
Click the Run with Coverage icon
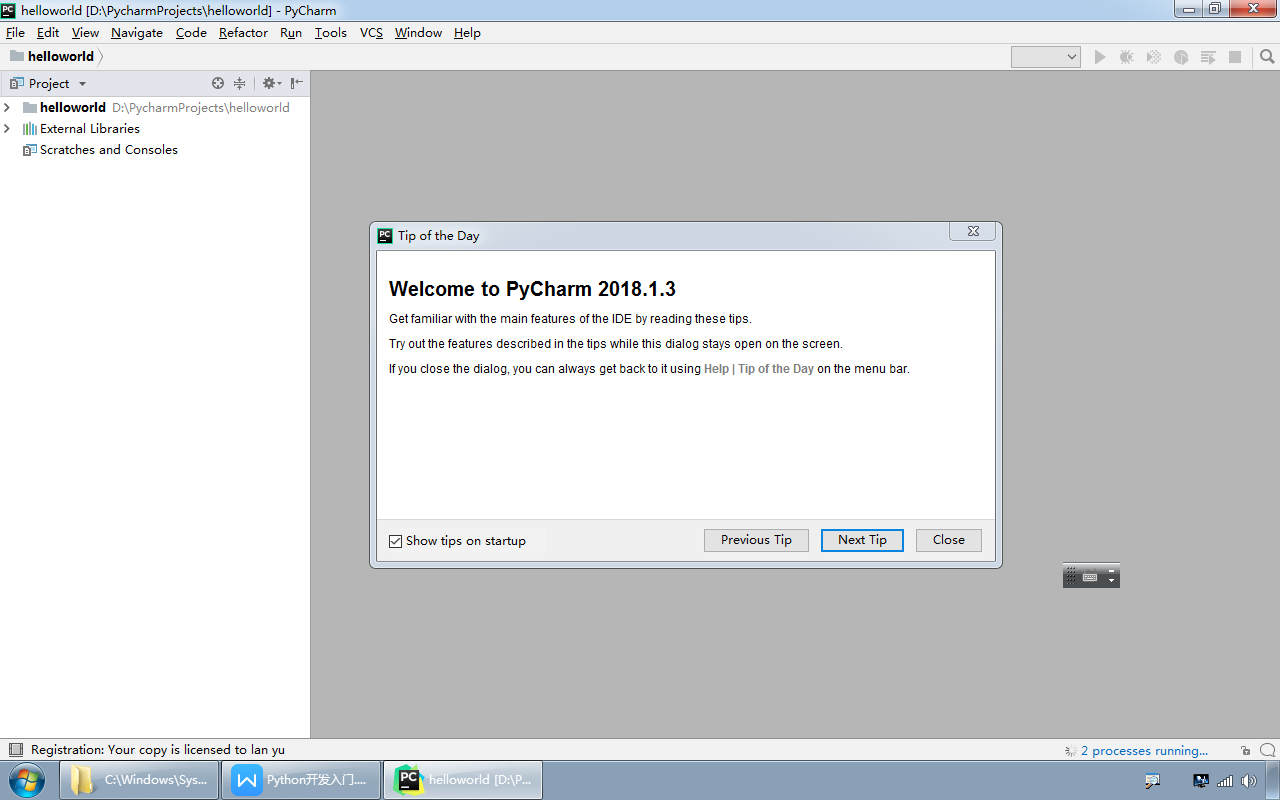coord(1154,57)
